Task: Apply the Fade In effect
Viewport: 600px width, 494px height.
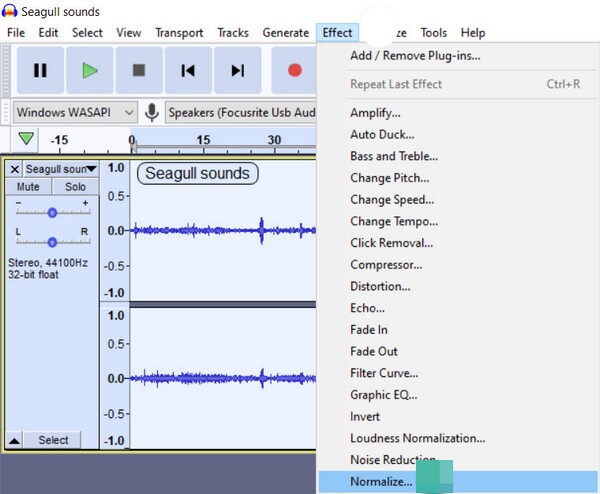Action: (458, 330)
